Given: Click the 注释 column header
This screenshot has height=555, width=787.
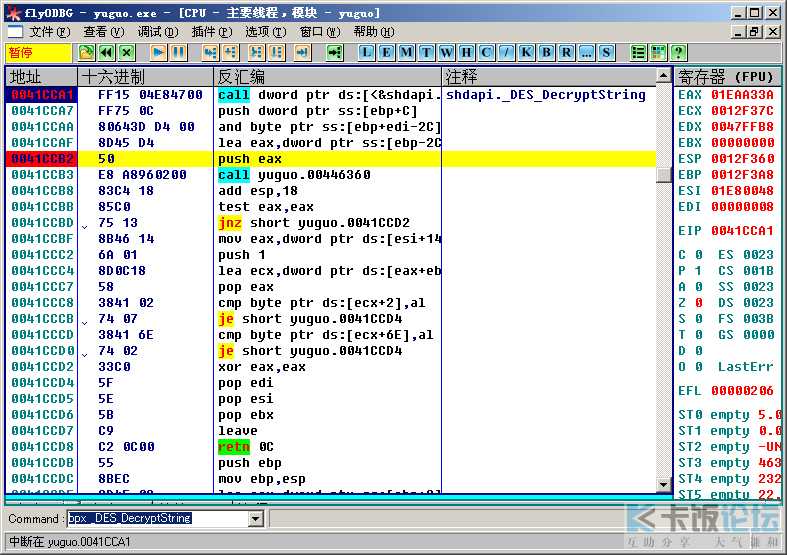Looking at the screenshot, I should pyautogui.click(x=549, y=77).
